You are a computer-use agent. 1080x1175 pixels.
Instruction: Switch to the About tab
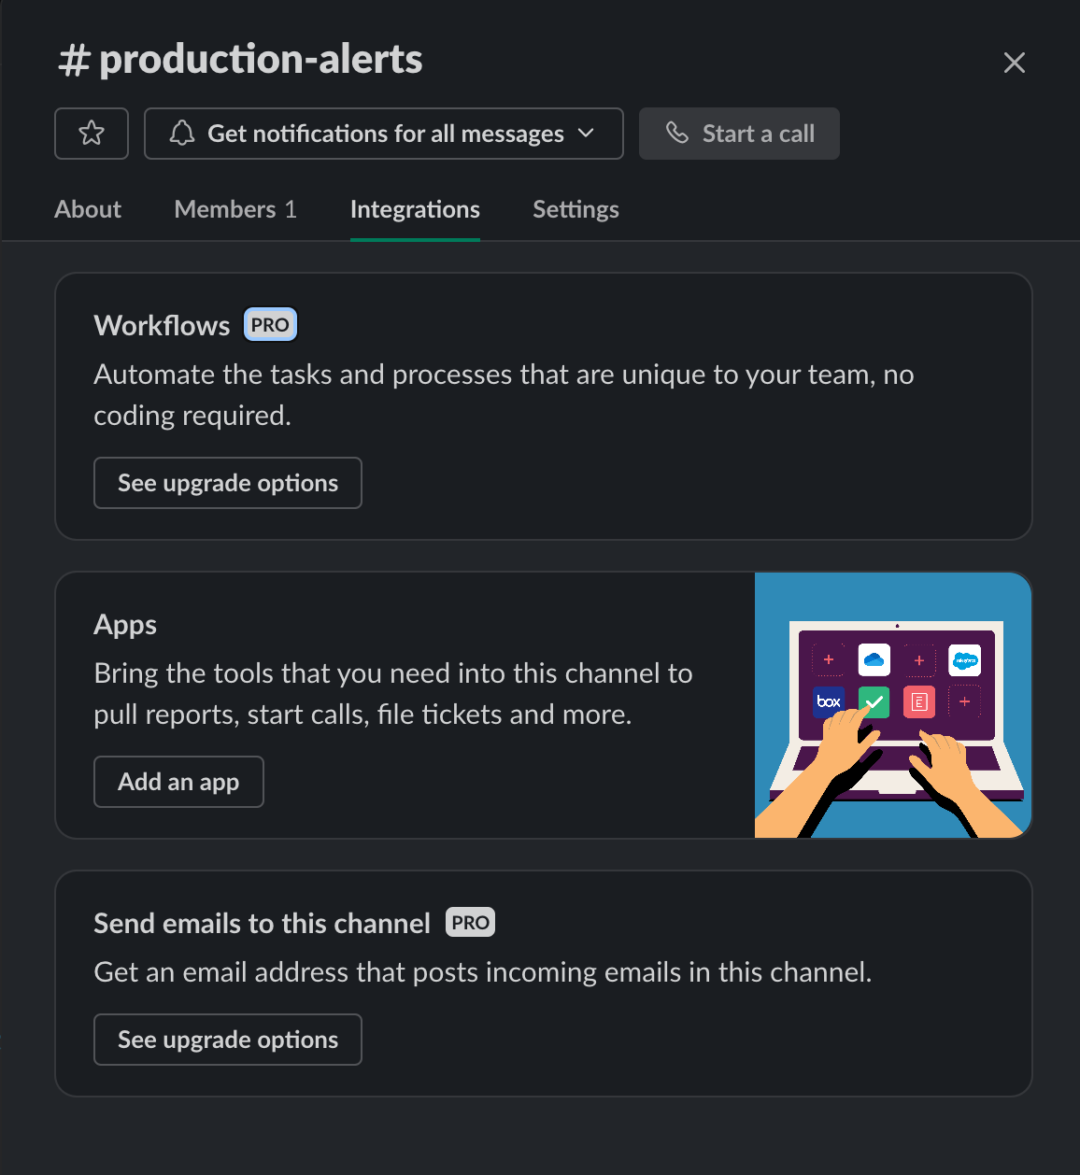click(87, 209)
